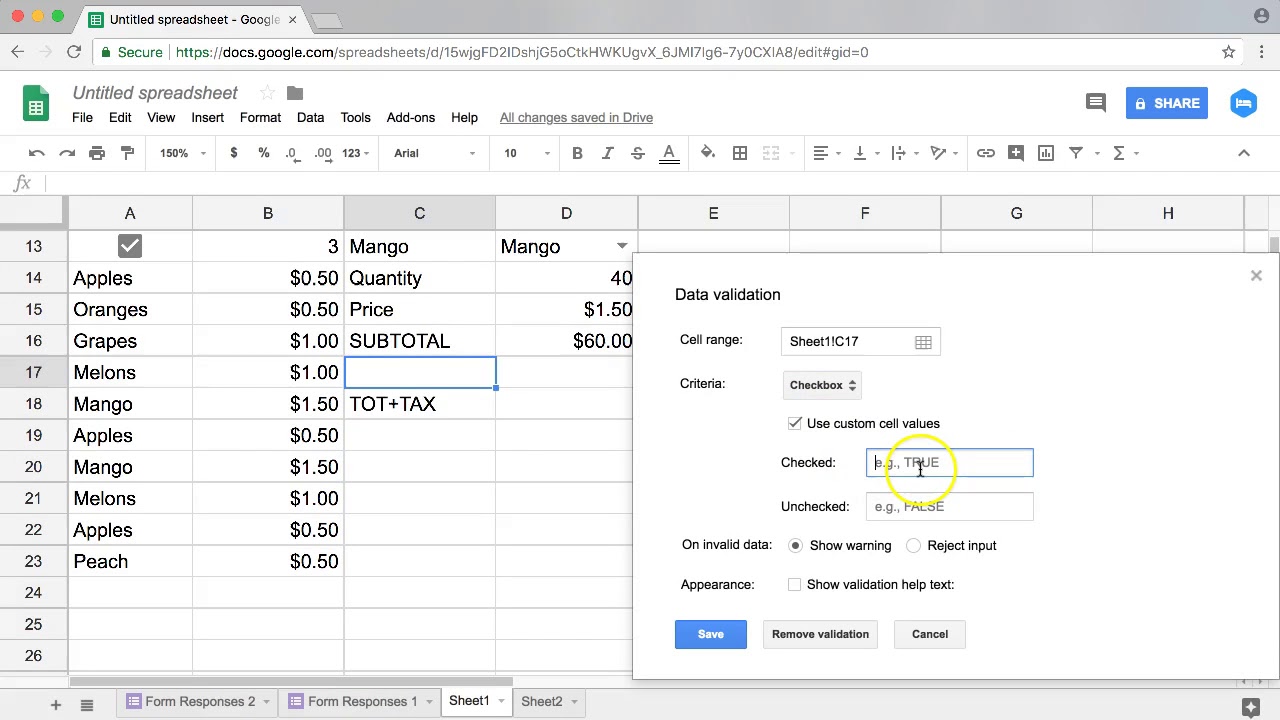
Task: Toggle italic formatting
Action: (607, 153)
